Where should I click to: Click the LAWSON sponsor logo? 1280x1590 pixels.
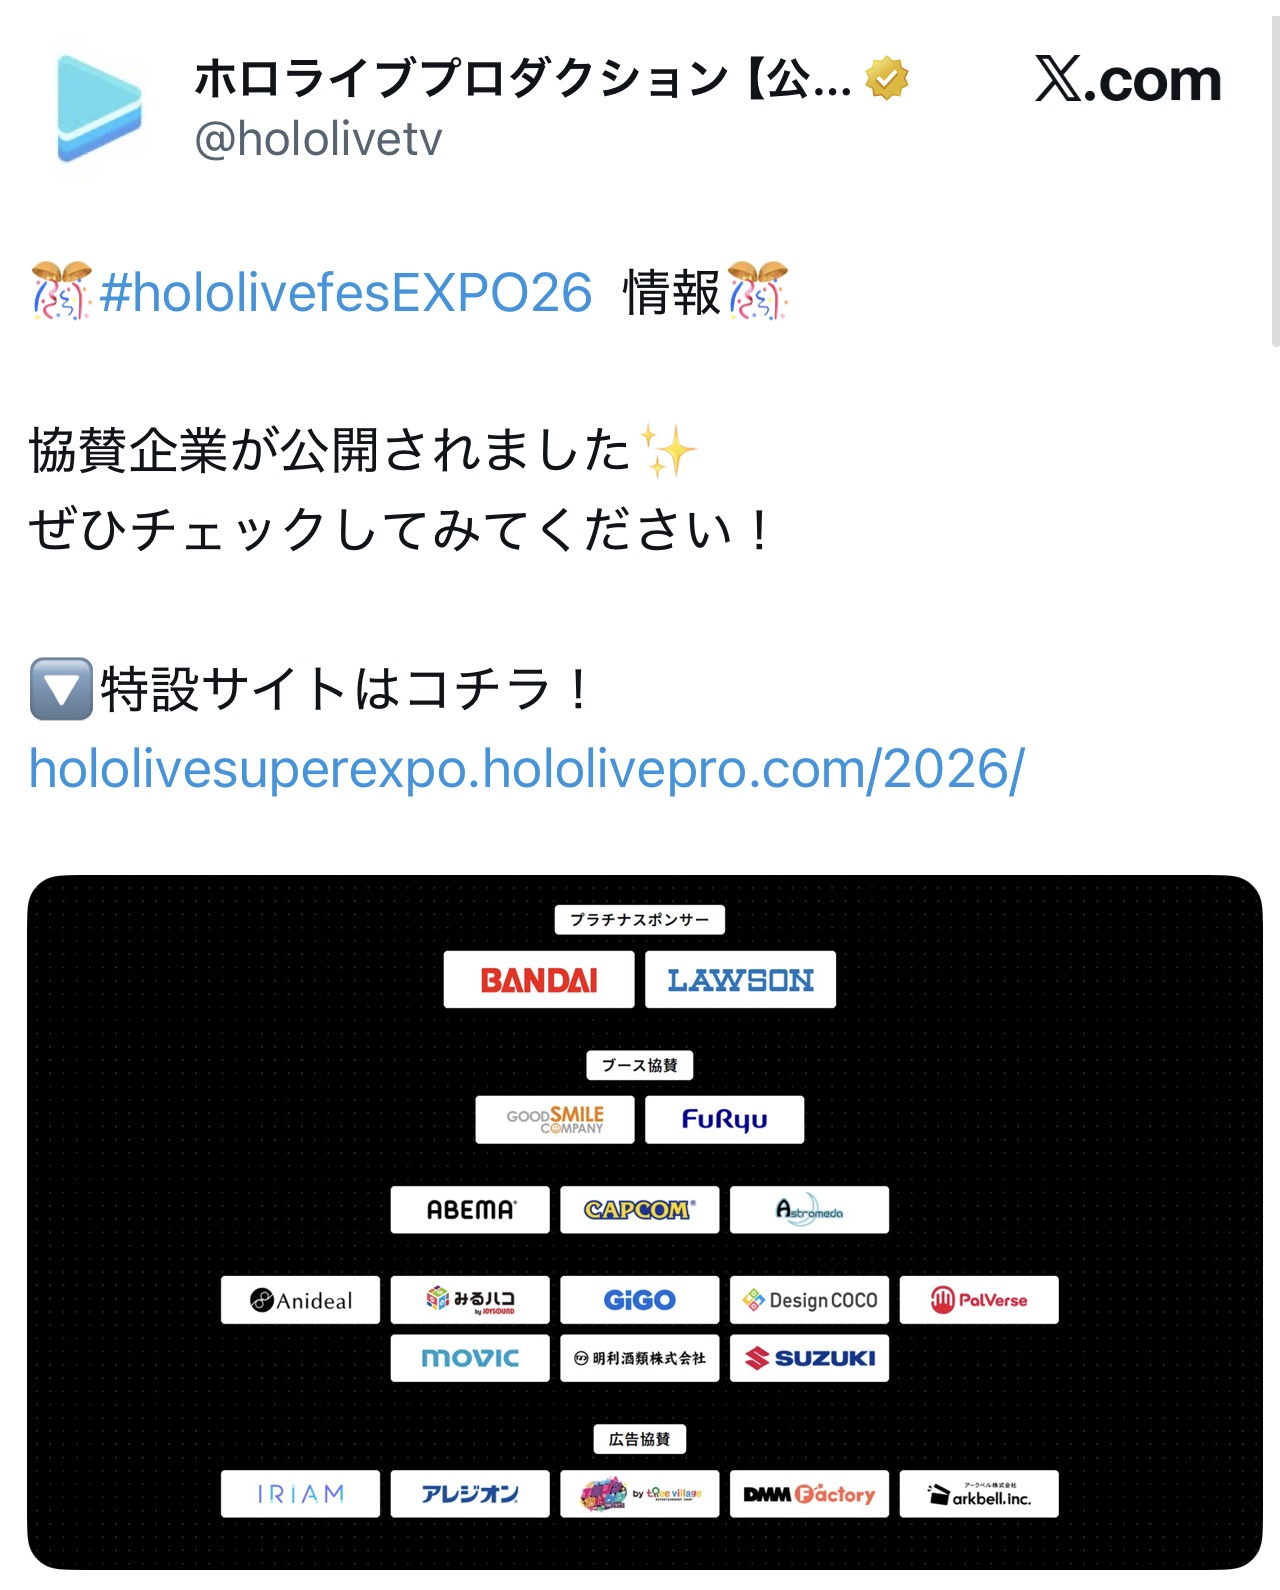pyautogui.click(x=740, y=979)
